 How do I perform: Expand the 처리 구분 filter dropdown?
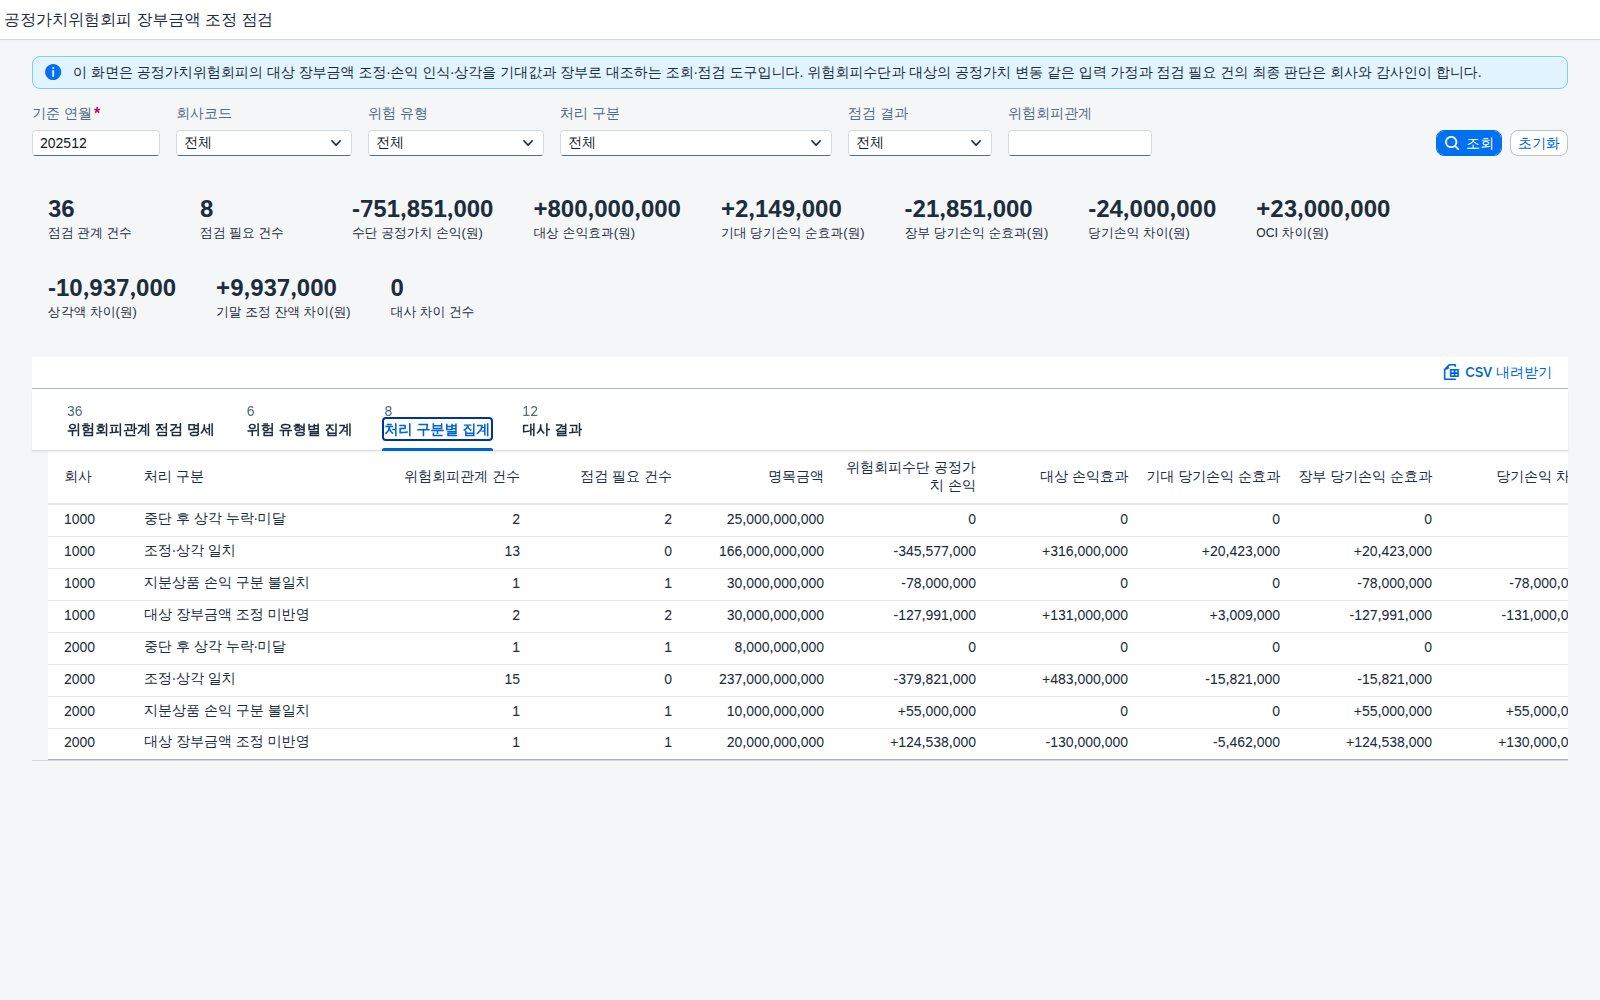tap(696, 143)
